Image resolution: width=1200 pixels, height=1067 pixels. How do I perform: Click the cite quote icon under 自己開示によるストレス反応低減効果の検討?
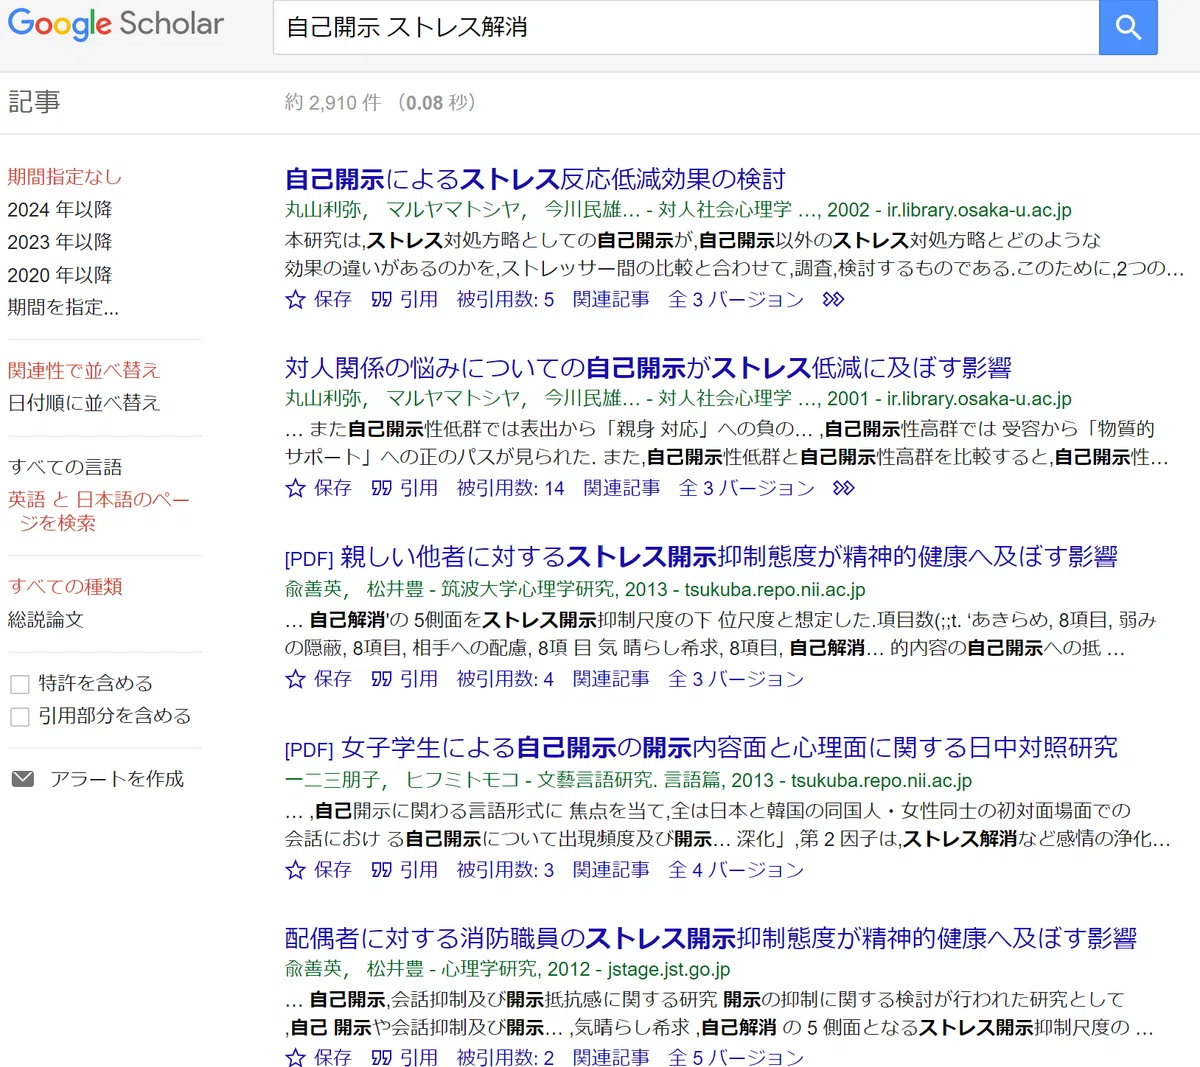[381, 299]
